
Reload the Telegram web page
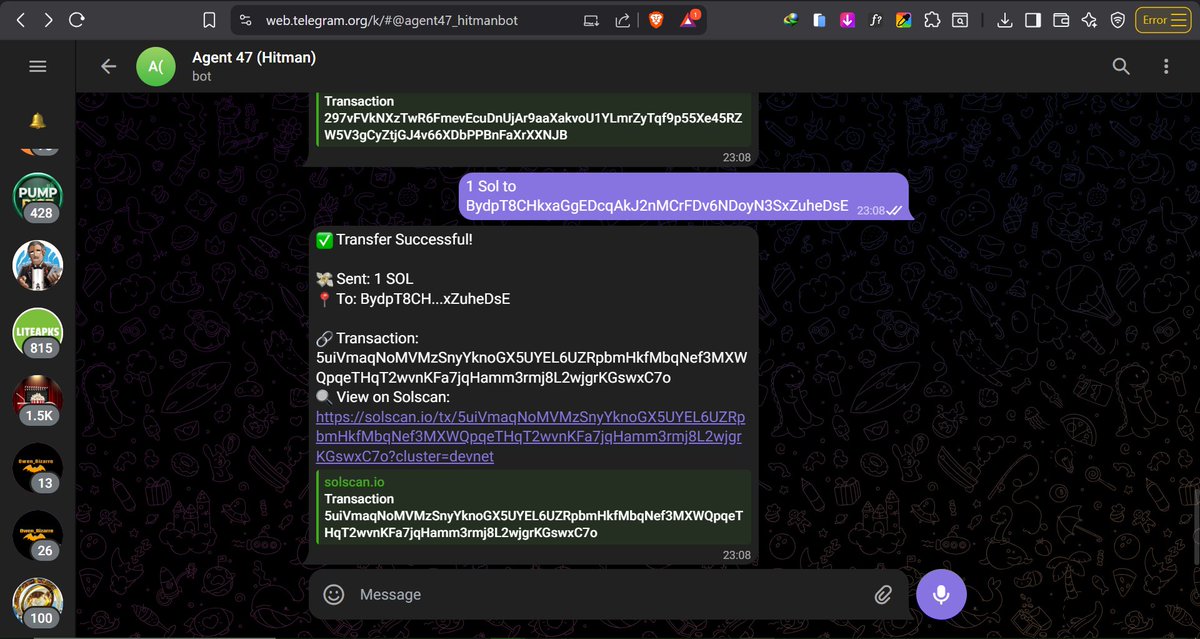coord(77,19)
